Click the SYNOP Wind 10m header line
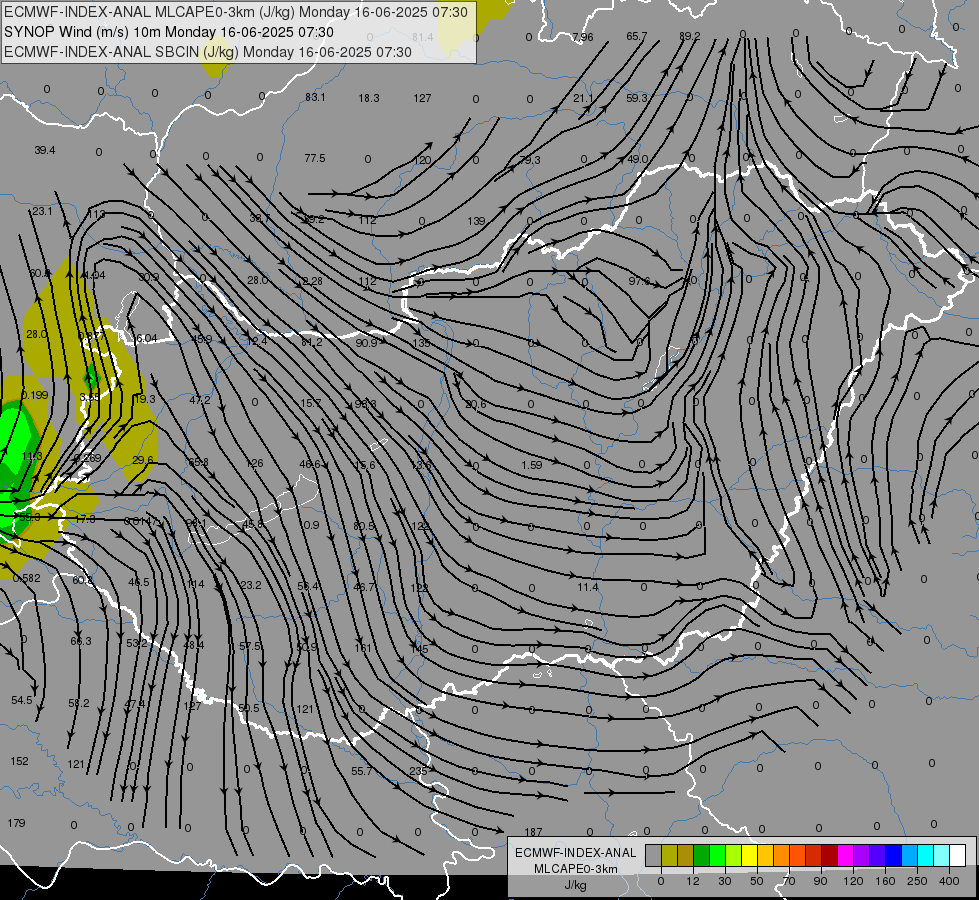Viewport: 979px width, 900px height. (x=169, y=32)
